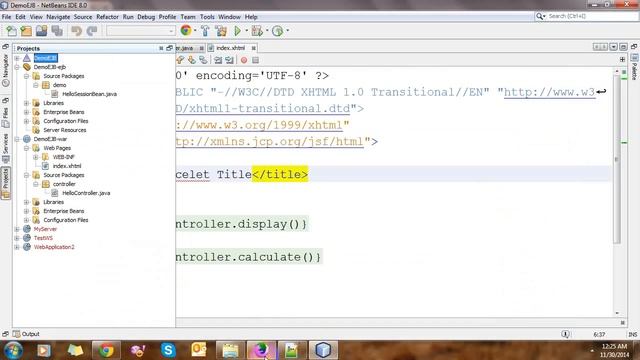The height and width of the screenshot is (360, 640).
Task: Open the Services side panel
Action: (x=5, y=149)
